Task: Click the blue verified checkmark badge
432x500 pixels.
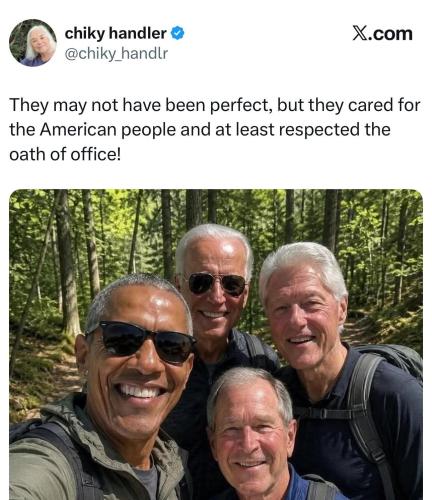Action: tap(177, 33)
